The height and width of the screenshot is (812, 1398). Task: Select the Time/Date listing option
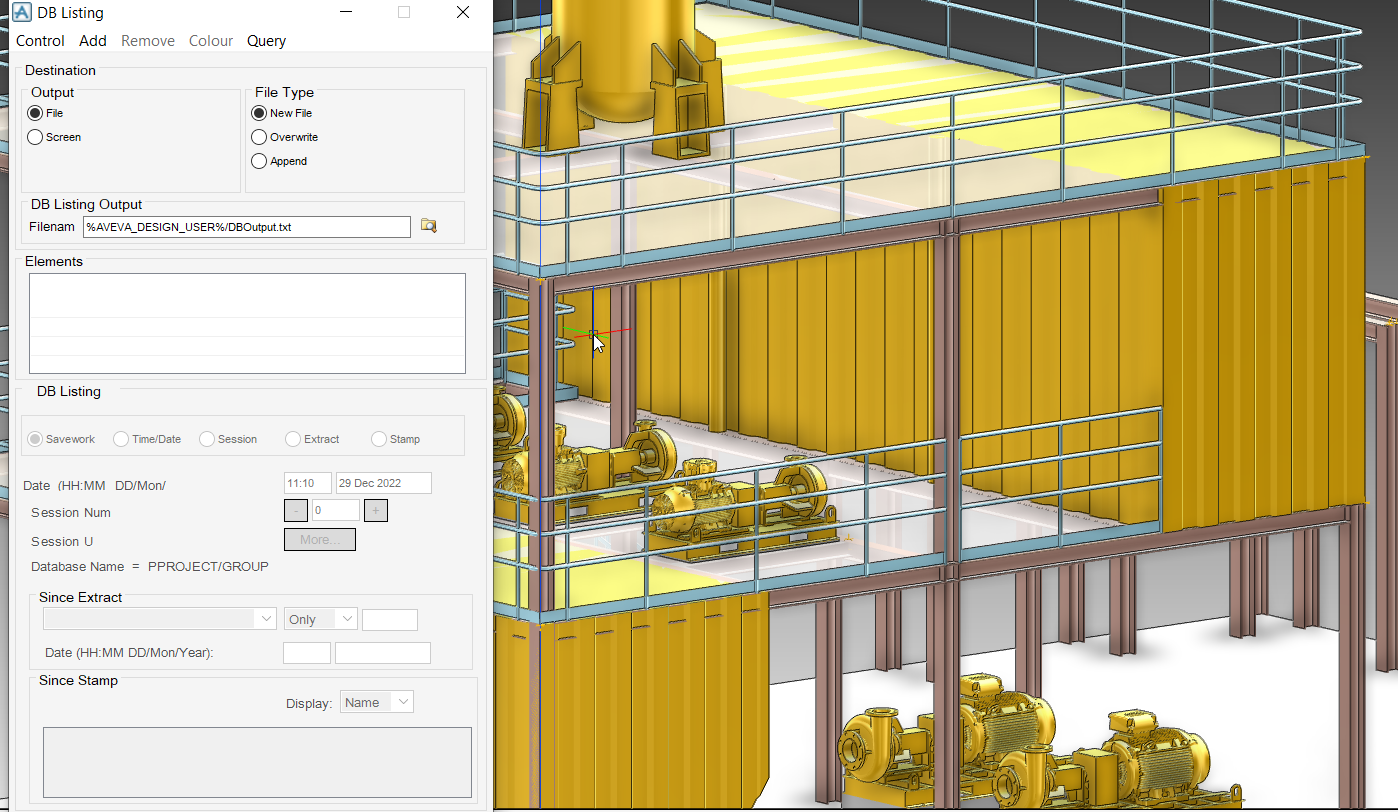[x=120, y=439]
